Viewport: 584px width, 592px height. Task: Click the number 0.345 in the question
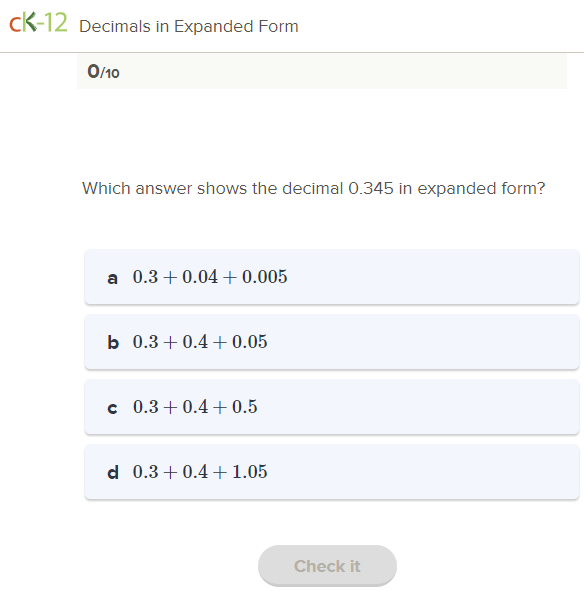[371, 188]
